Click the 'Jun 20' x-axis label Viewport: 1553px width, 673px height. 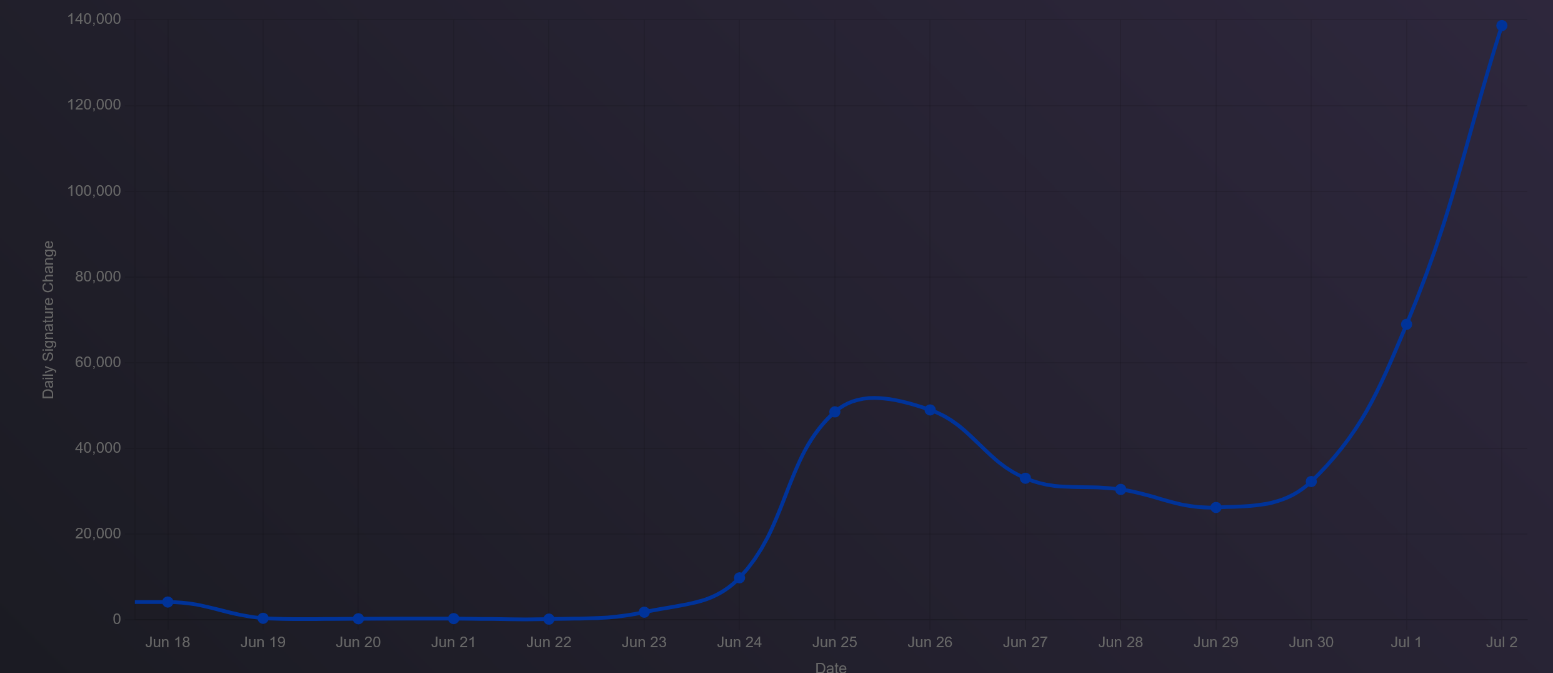tap(358, 642)
